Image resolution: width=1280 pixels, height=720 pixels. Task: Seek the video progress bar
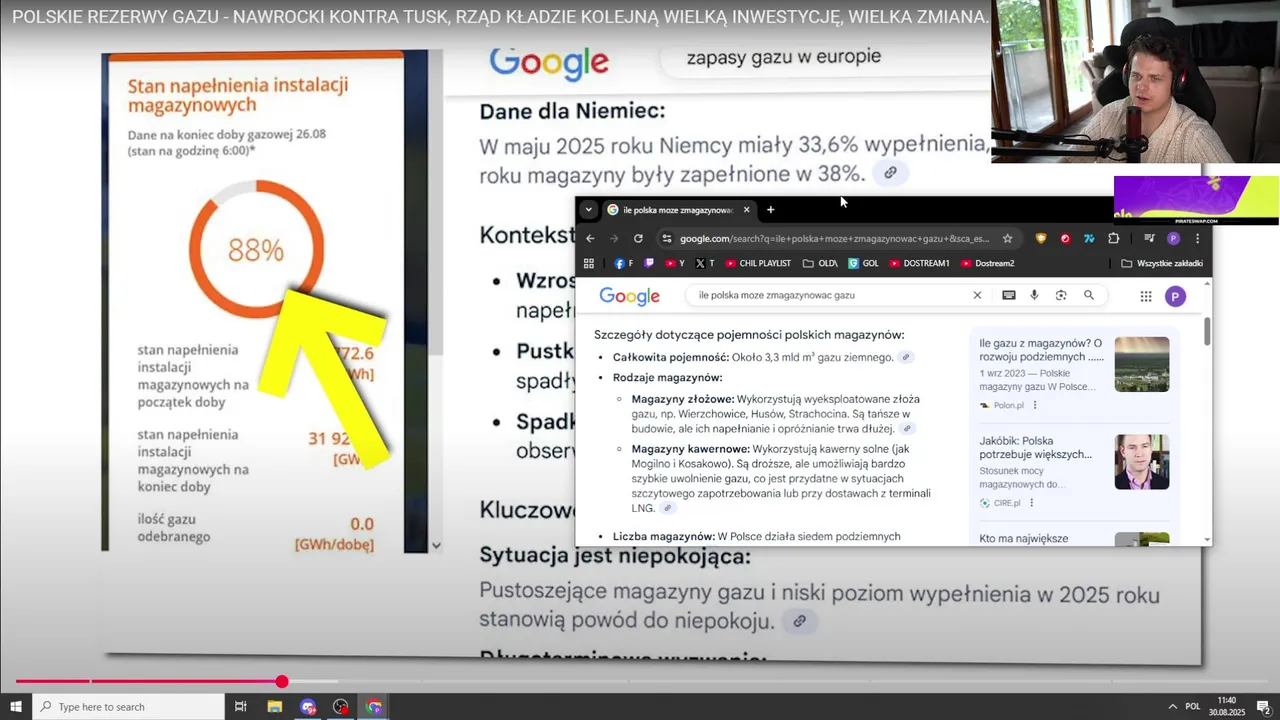(640, 681)
